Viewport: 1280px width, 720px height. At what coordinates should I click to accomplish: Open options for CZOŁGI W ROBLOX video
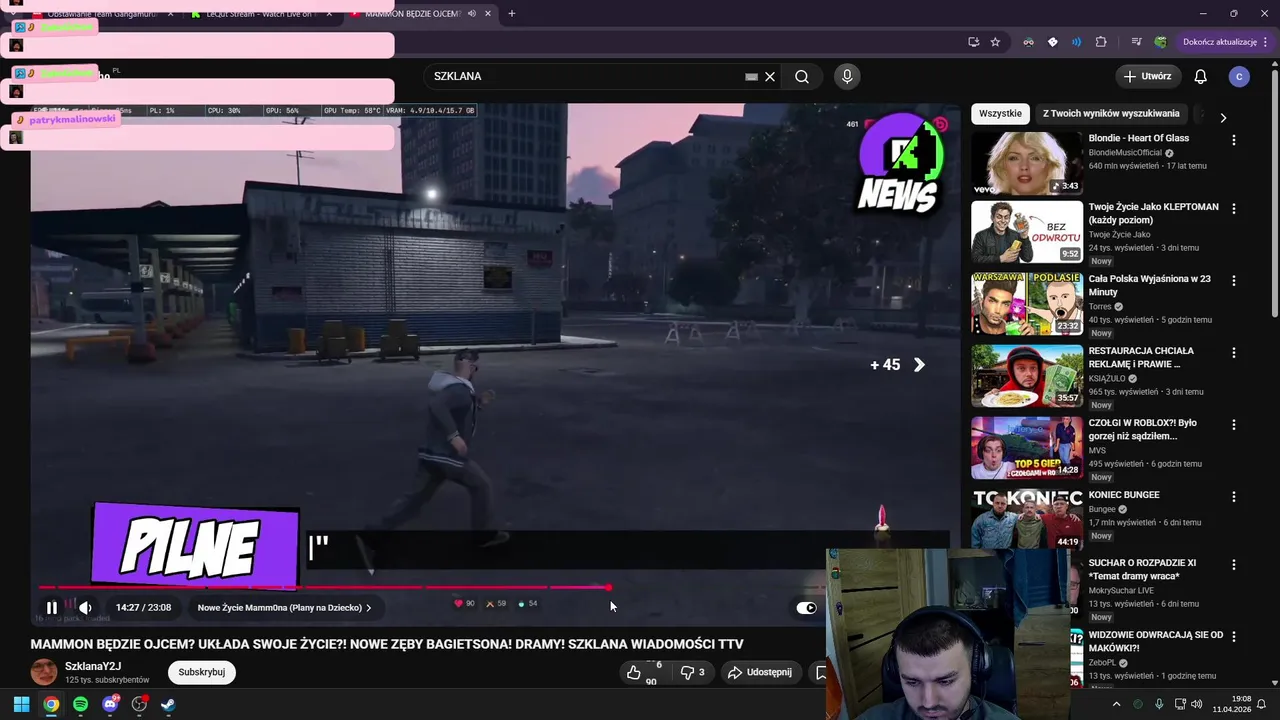1233,425
